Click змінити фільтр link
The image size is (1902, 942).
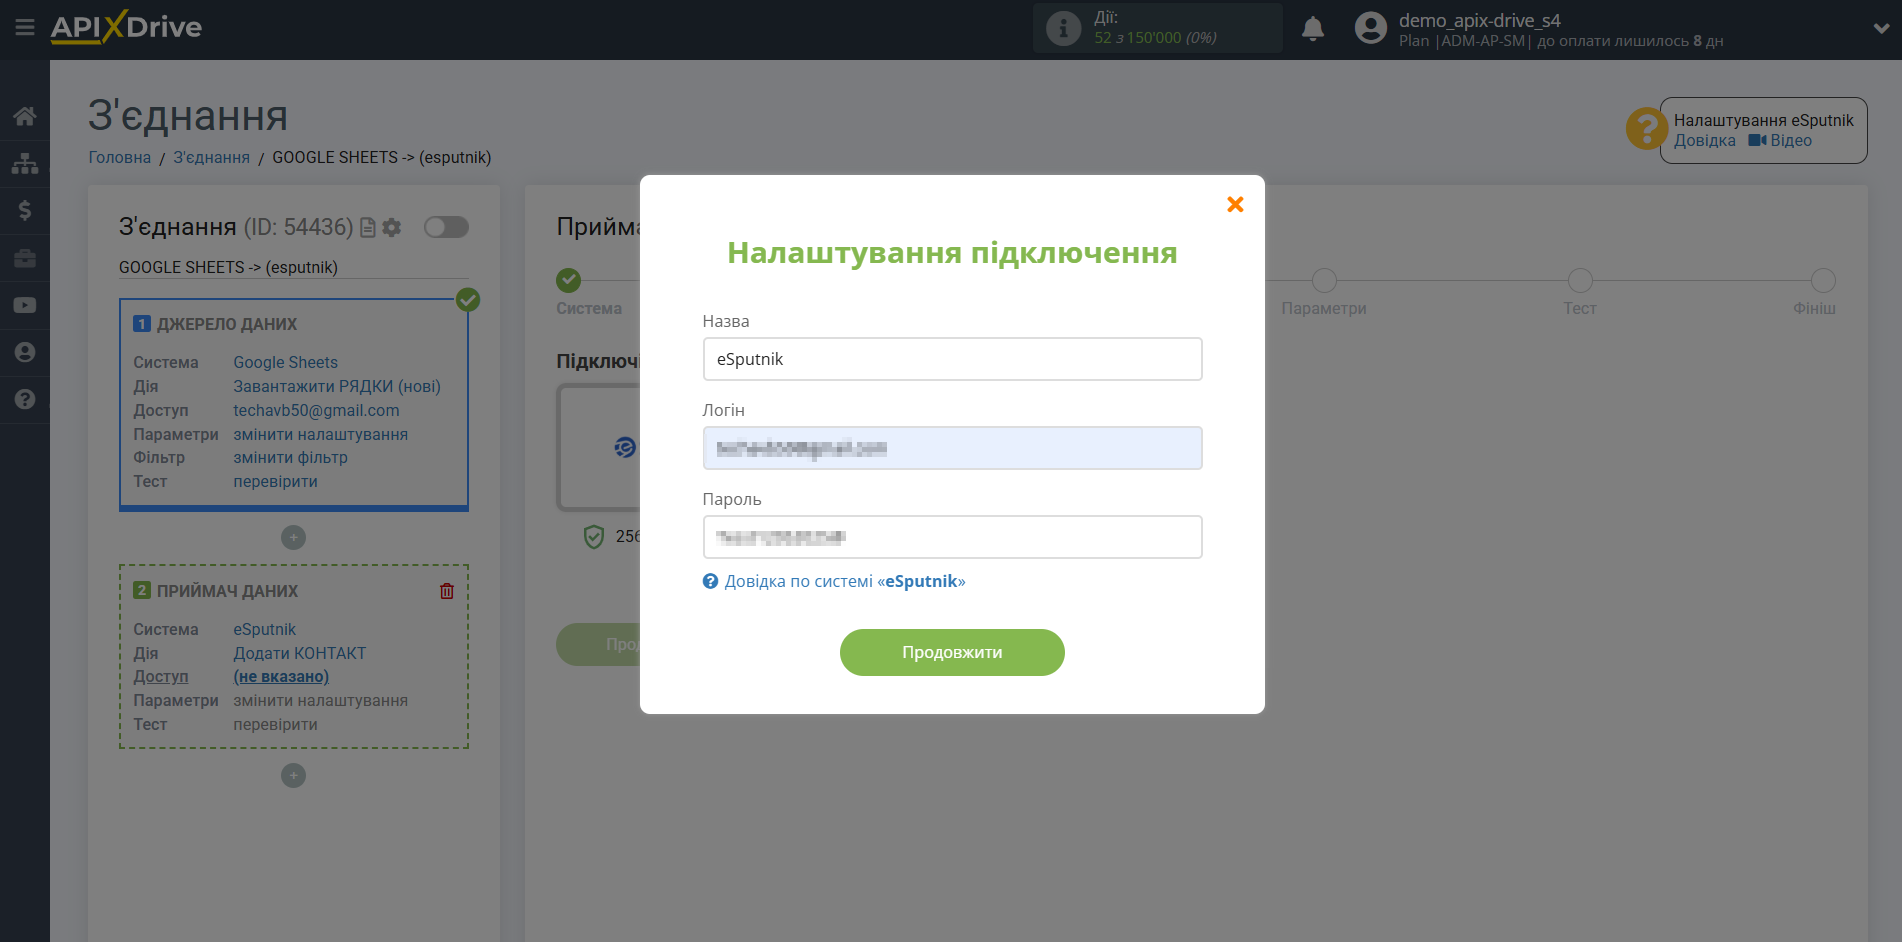pos(290,457)
